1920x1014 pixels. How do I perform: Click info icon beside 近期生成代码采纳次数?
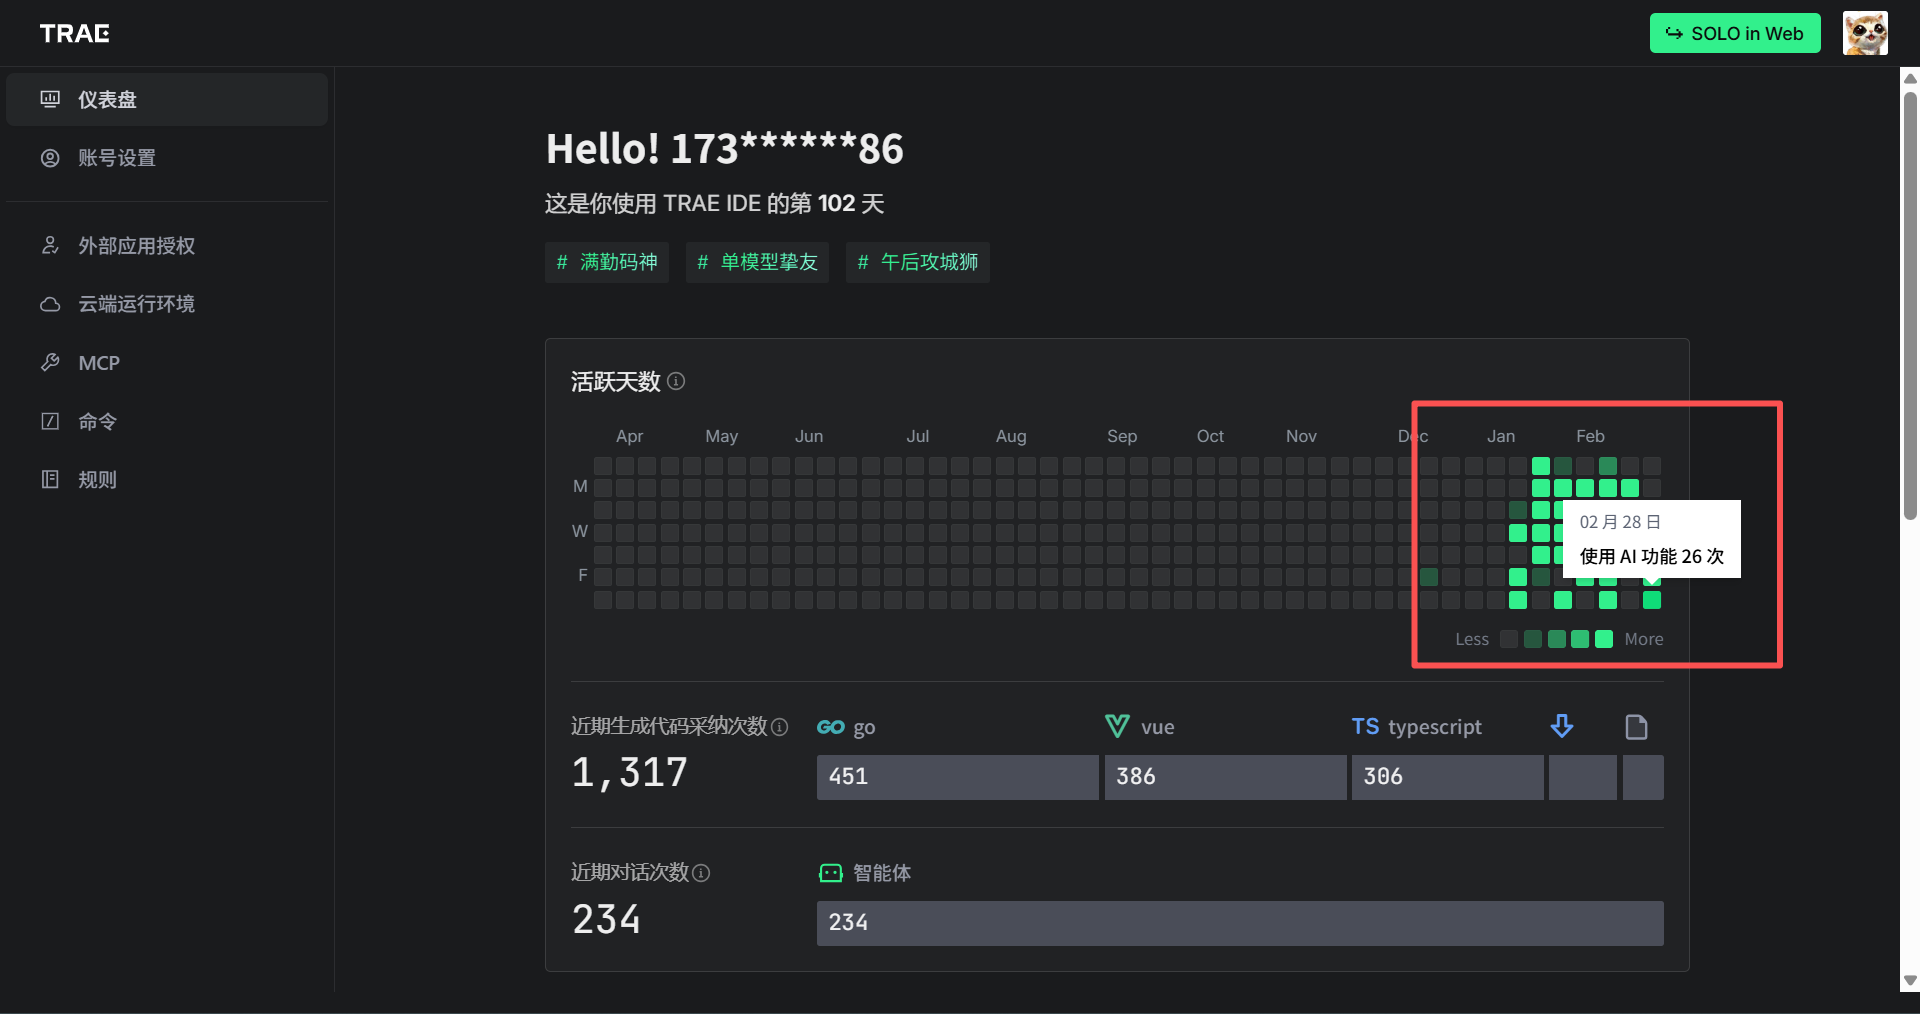tap(780, 727)
